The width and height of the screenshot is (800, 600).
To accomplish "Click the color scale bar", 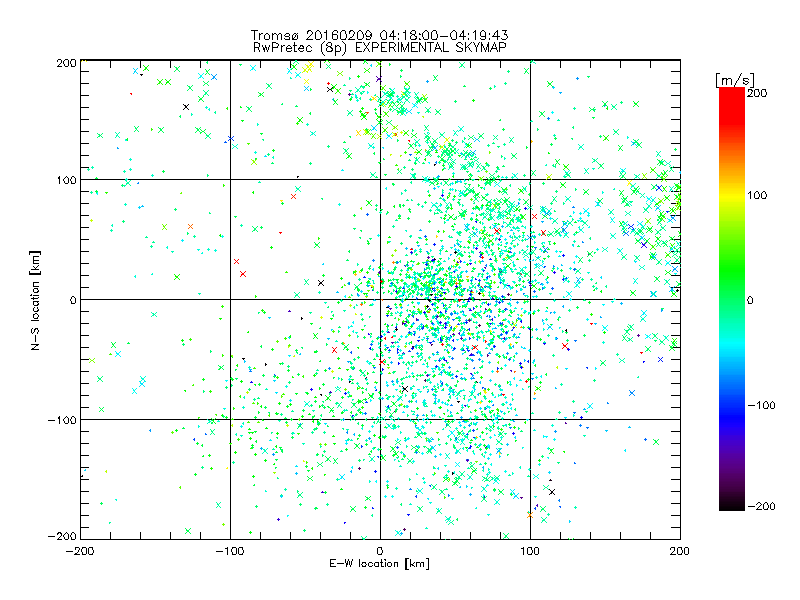I will click(732, 299).
